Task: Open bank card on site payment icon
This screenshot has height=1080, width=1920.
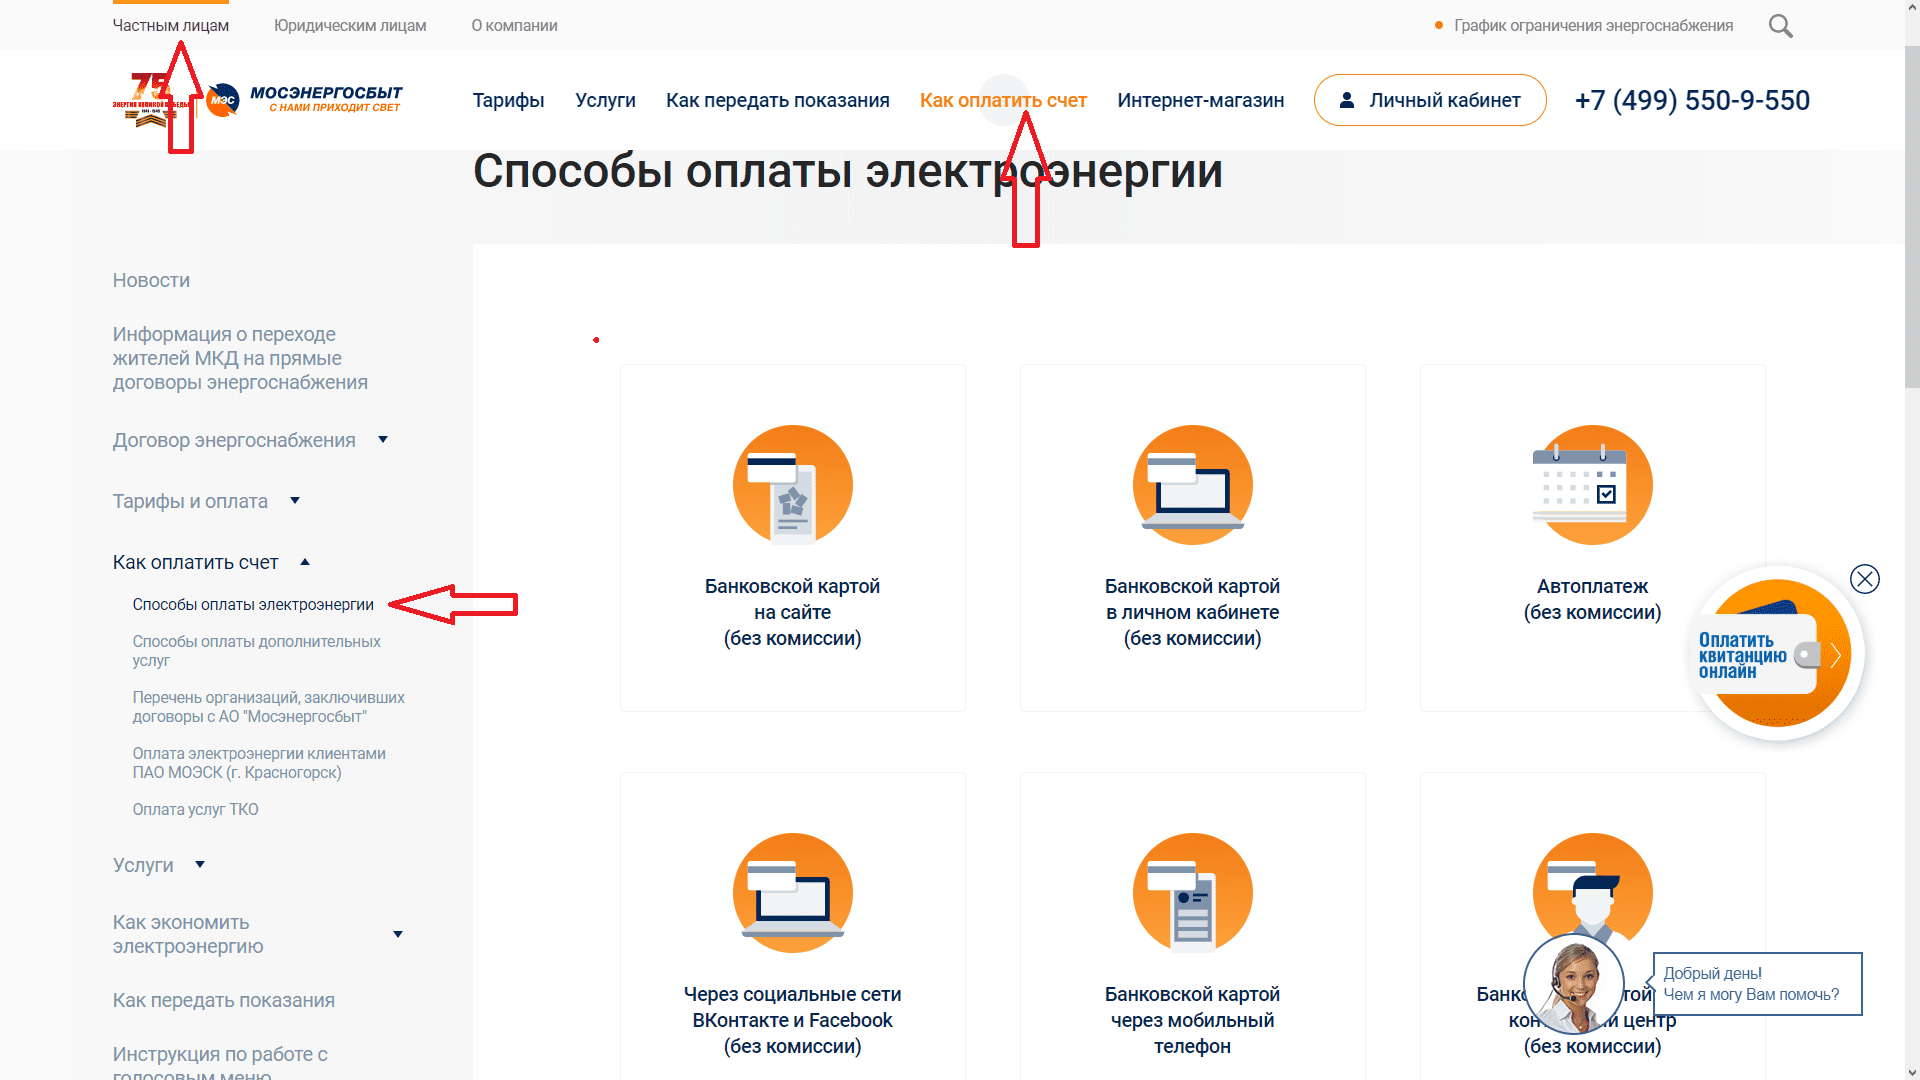Action: (792, 485)
